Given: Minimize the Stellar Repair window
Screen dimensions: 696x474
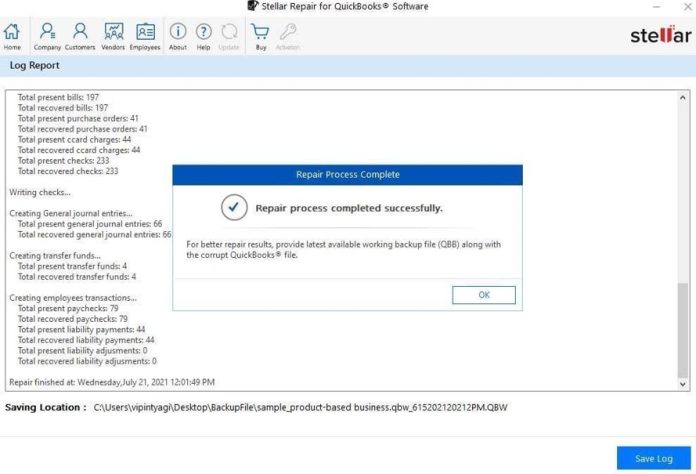Looking at the screenshot, I should click(x=656, y=6).
